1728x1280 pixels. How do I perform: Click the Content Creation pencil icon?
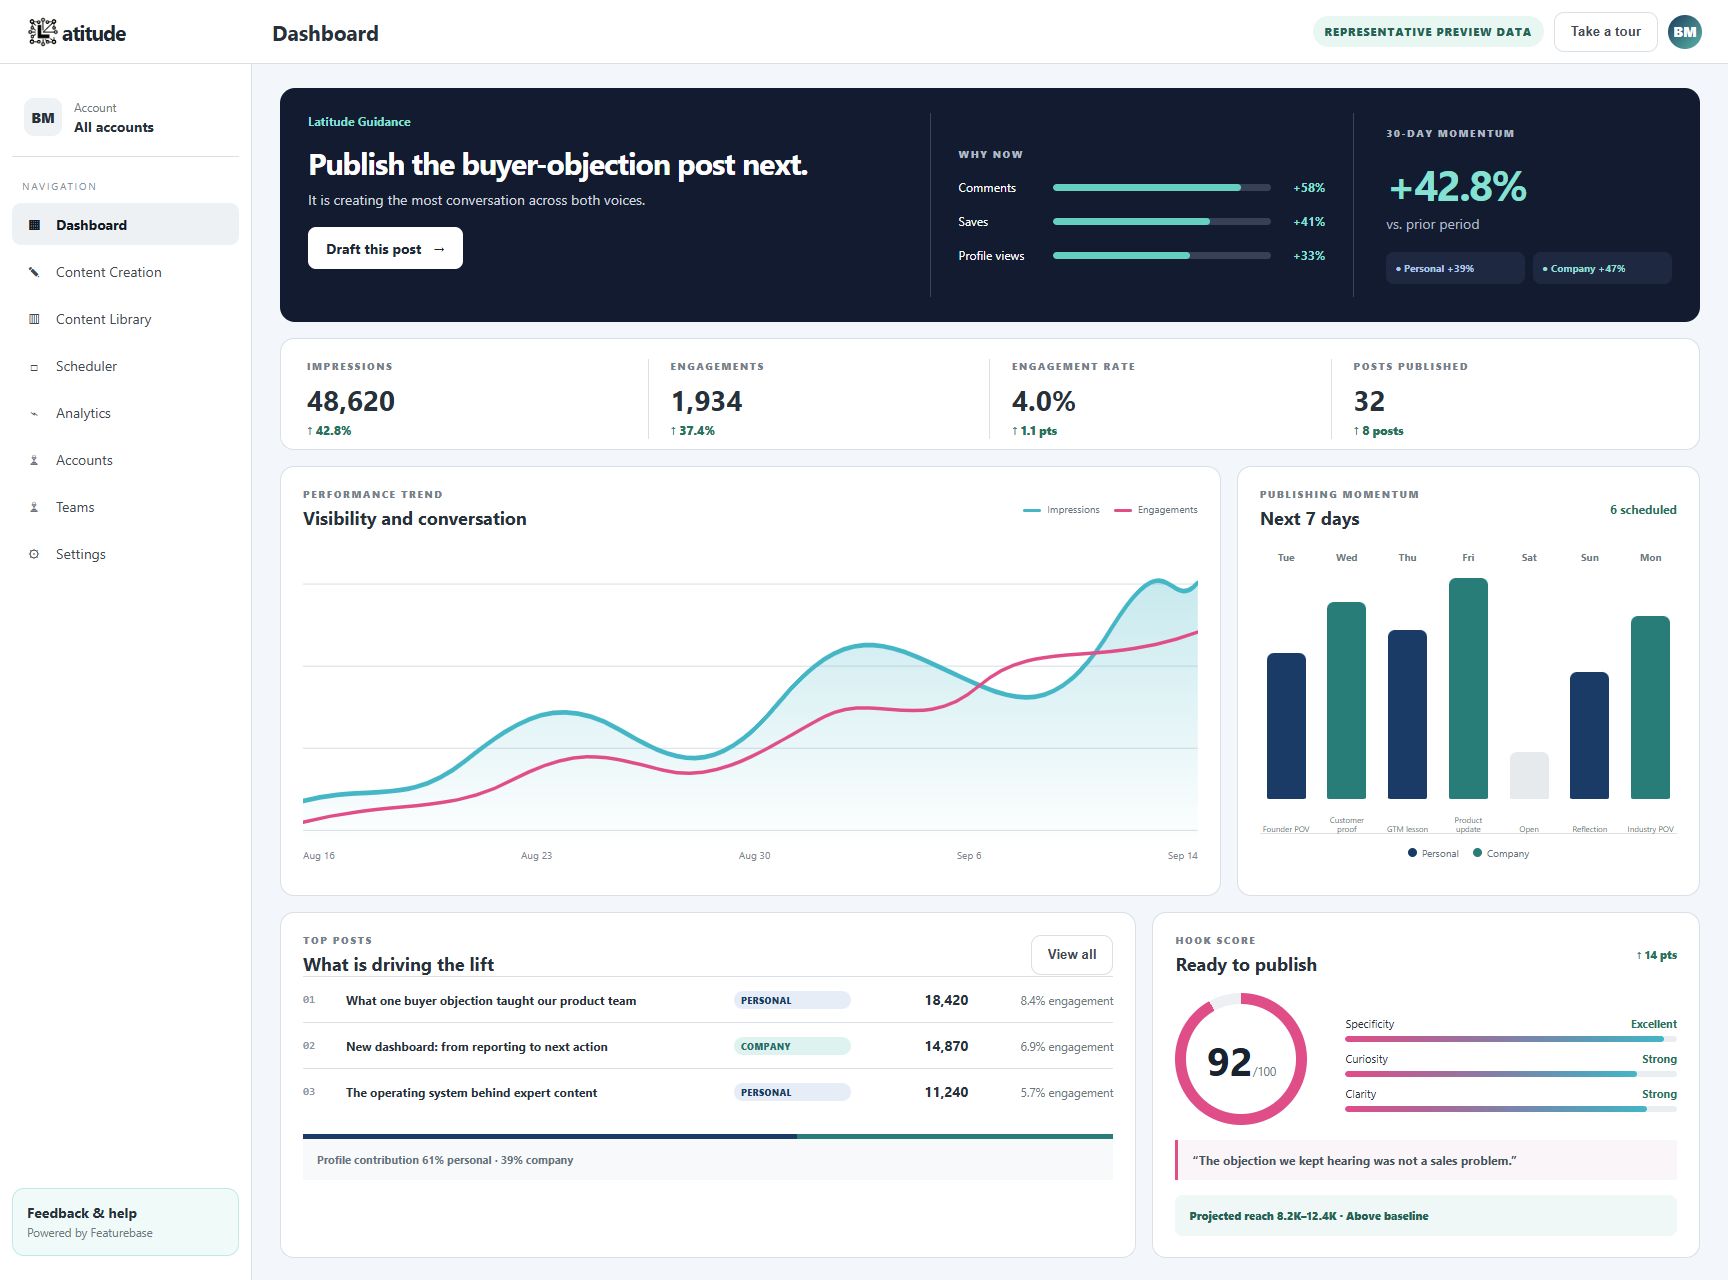pyautogui.click(x=34, y=272)
